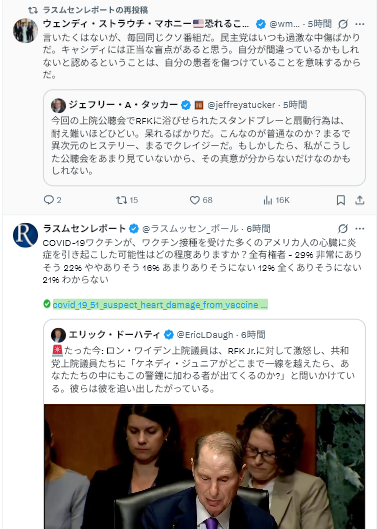The image size is (377, 529).
Task: View analytics showing 16K views
Action: (x=276, y=200)
